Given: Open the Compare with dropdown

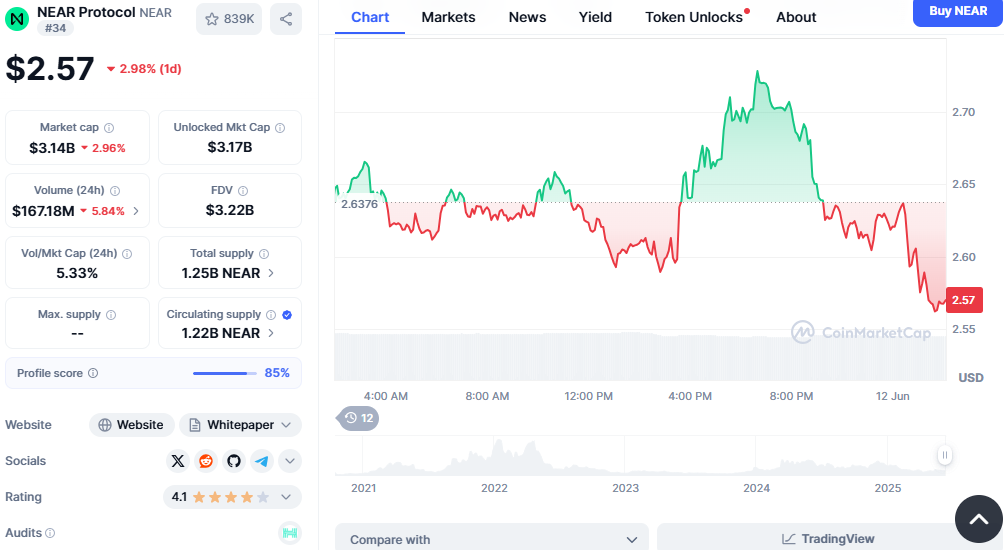Looking at the screenshot, I should pos(492,540).
